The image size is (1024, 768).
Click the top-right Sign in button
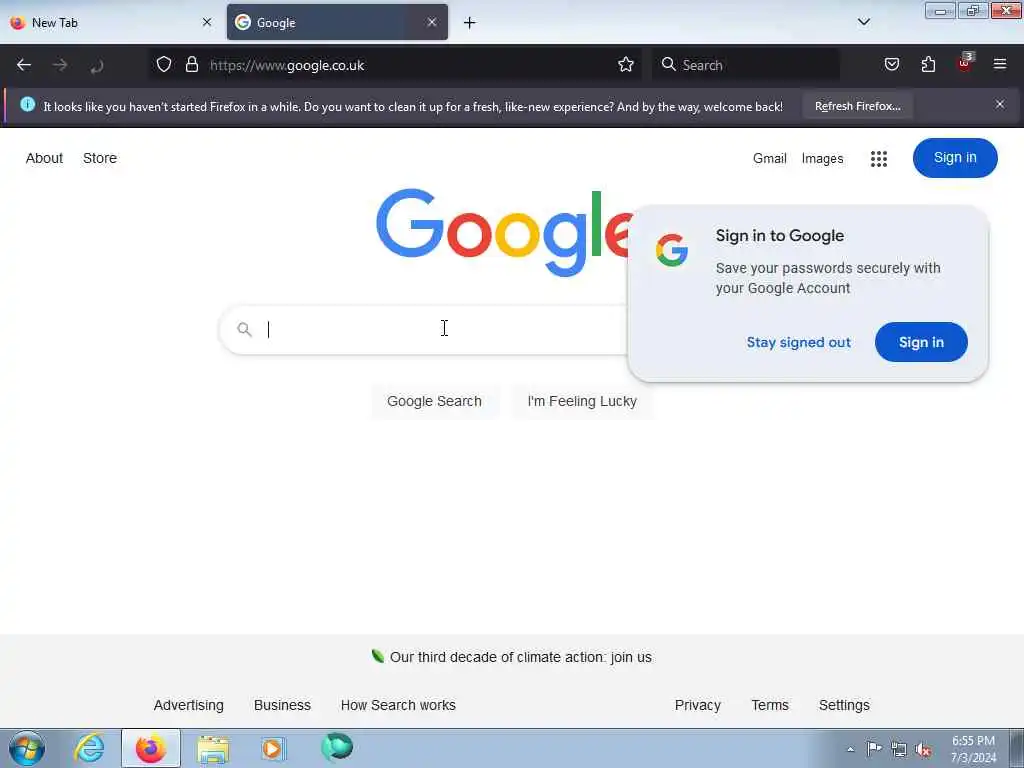[955, 157]
